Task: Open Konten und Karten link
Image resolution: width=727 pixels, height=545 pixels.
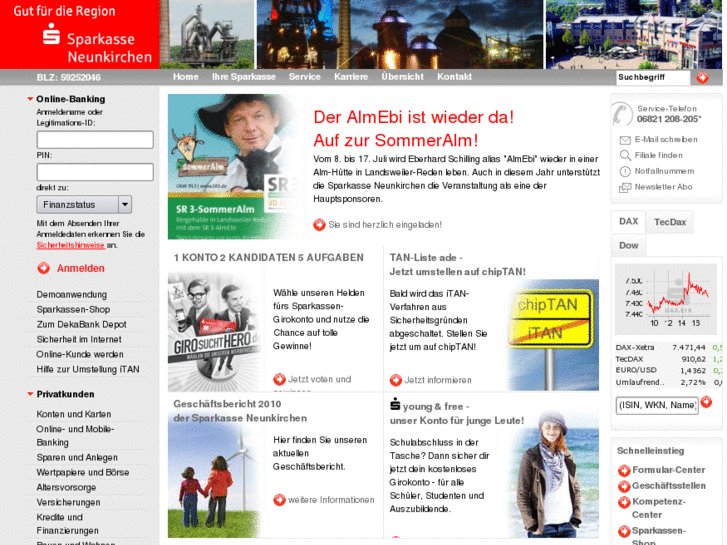Action: (x=74, y=414)
